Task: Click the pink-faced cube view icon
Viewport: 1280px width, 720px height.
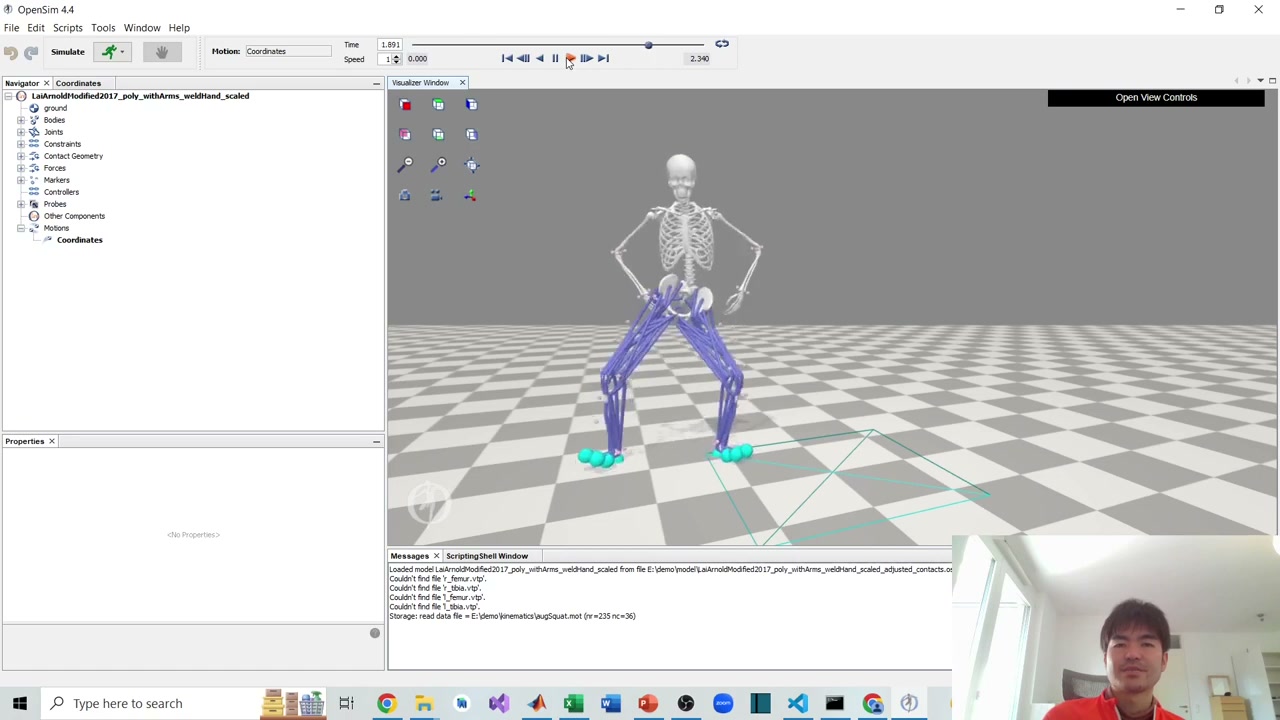Action: [405, 134]
